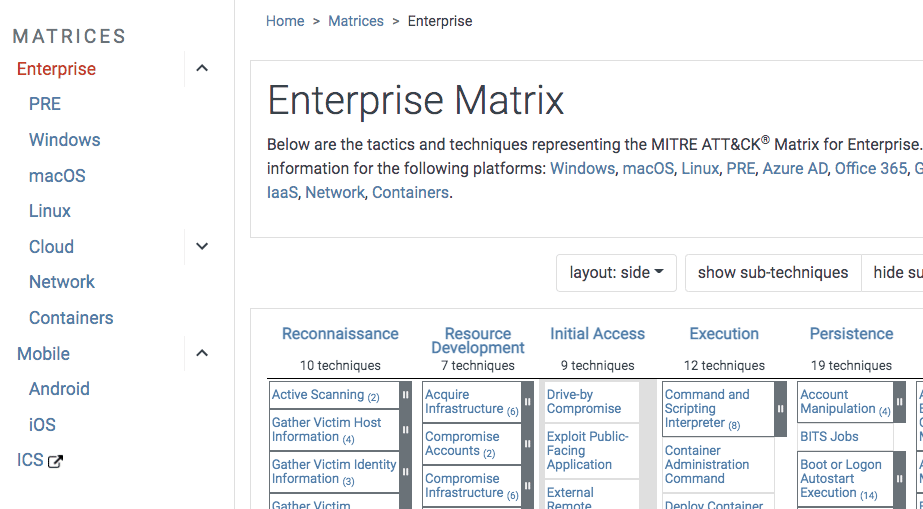The width and height of the screenshot is (923, 509).
Task: Expand Account Manipulation sub-techniques handle
Action: tap(899, 402)
